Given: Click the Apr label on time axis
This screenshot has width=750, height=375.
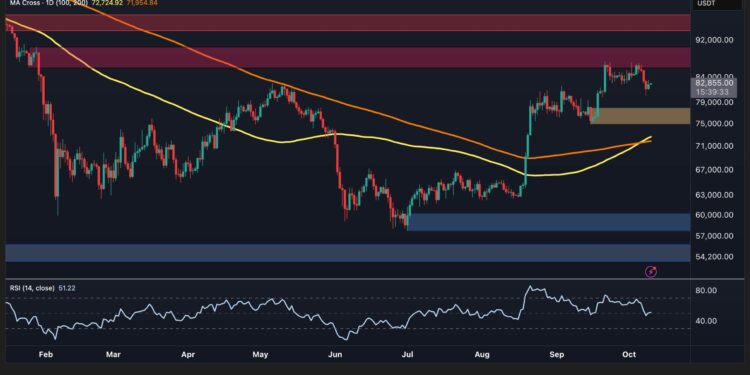Looking at the screenshot, I should (188, 355).
